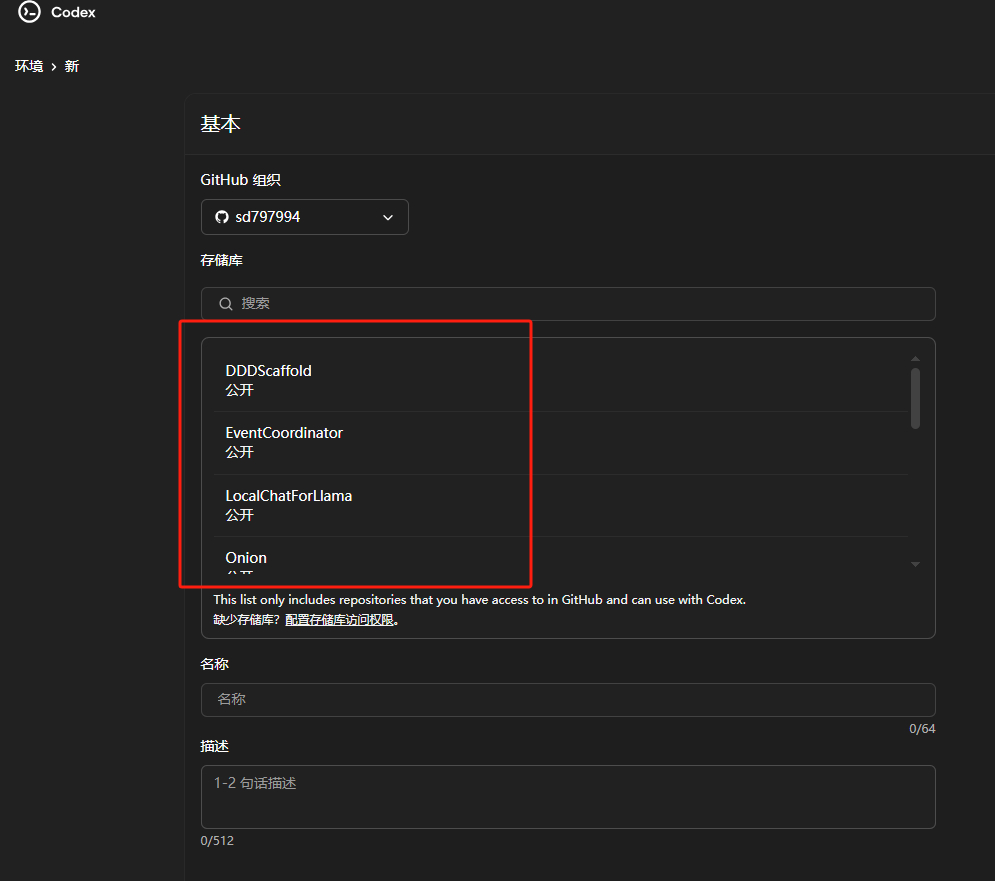Click the Codex terminal logo icon

pos(29,13)
